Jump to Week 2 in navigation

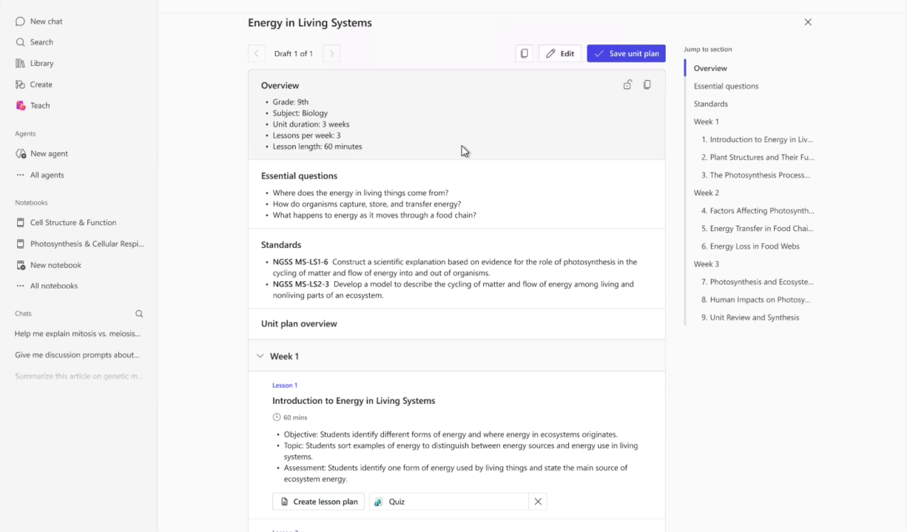point(706,193)
